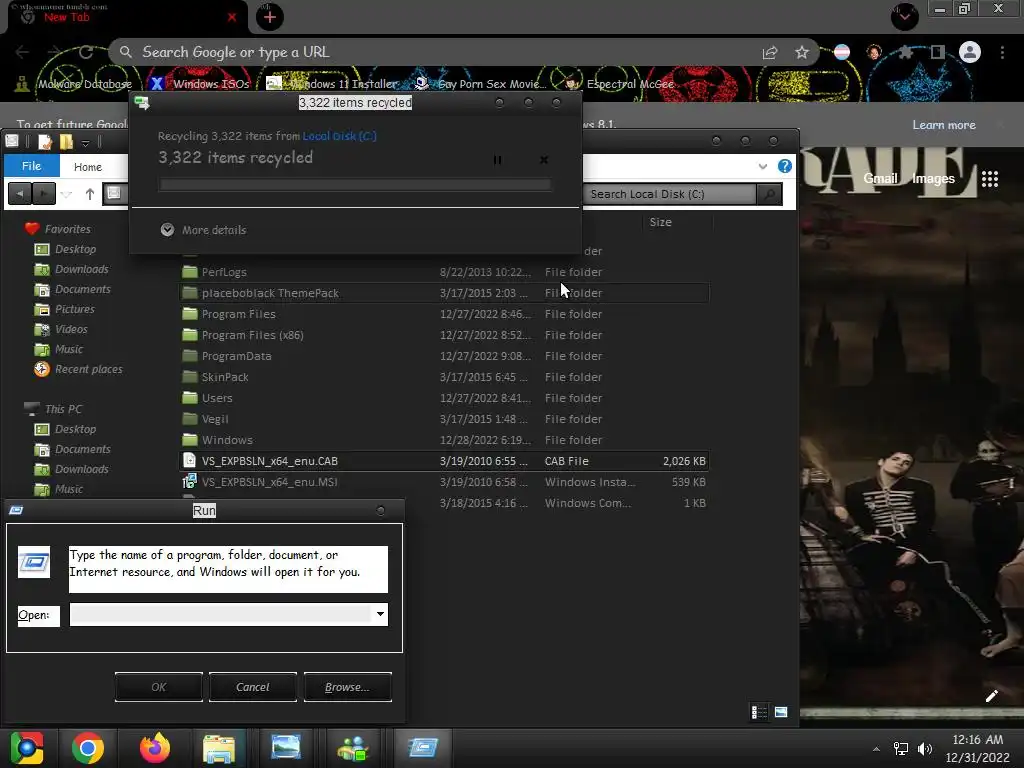Select the PerfLogs folder
The image size is (1024, 768).
pyautogui.click(x=444, y=272)
